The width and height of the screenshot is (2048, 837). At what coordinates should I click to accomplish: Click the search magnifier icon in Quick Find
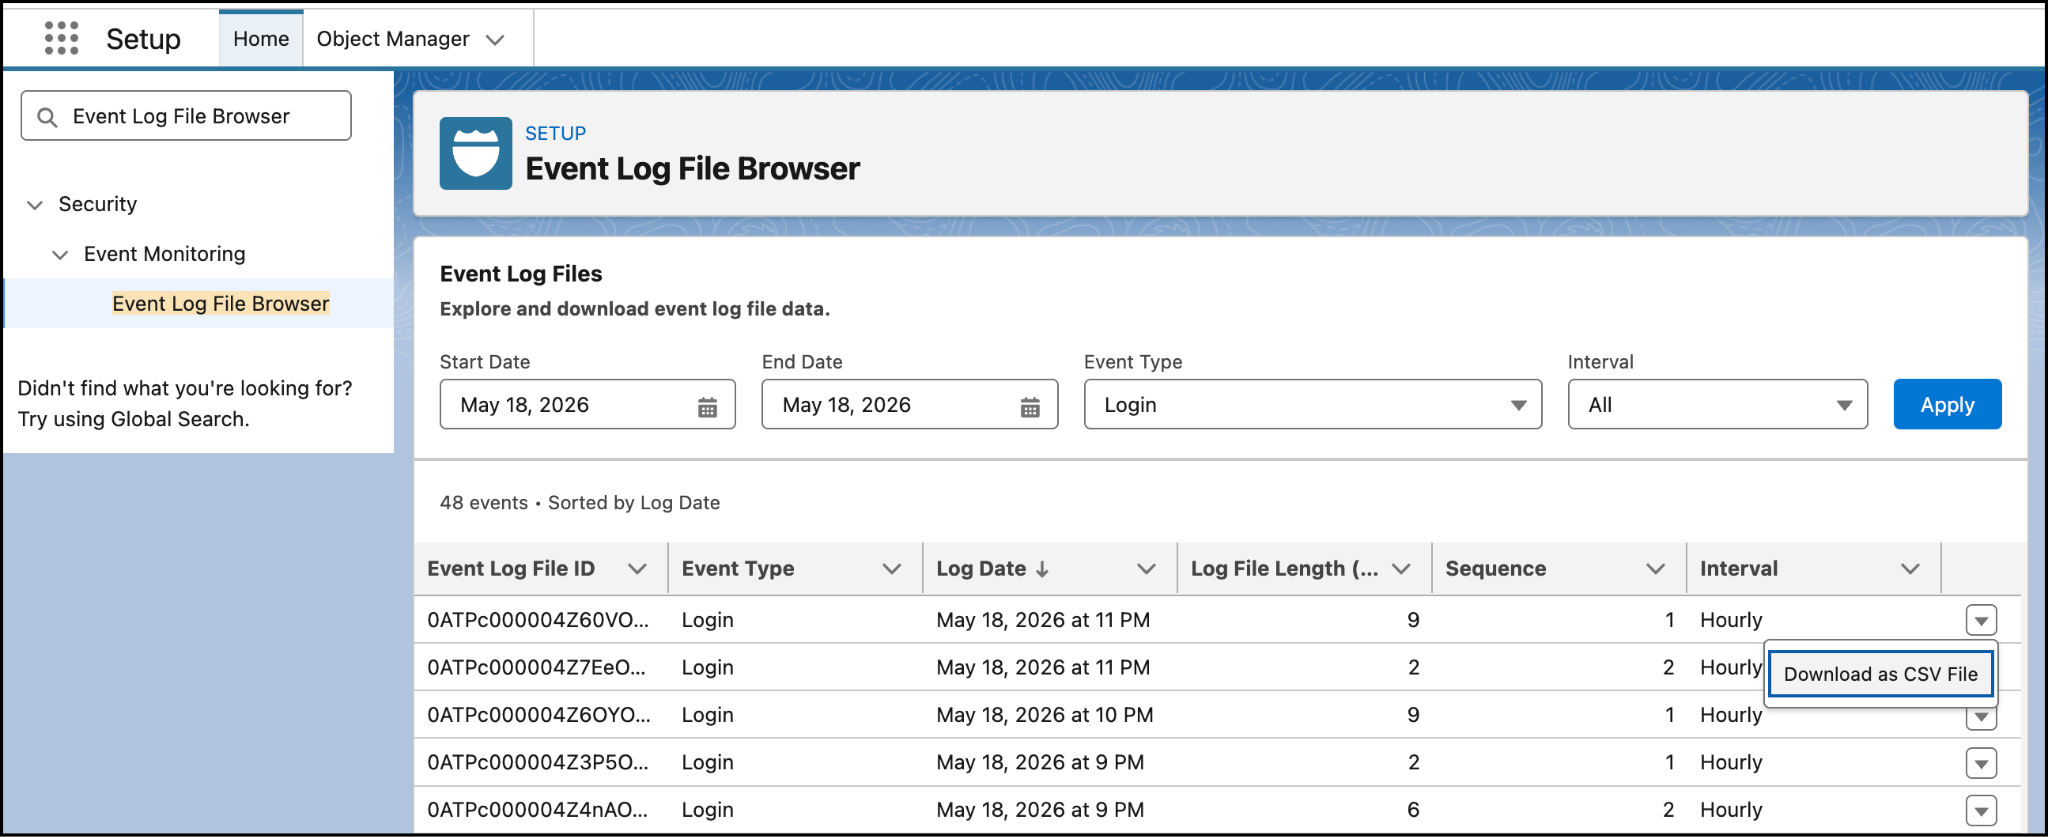pyautogui.click(x=47, y=117)
